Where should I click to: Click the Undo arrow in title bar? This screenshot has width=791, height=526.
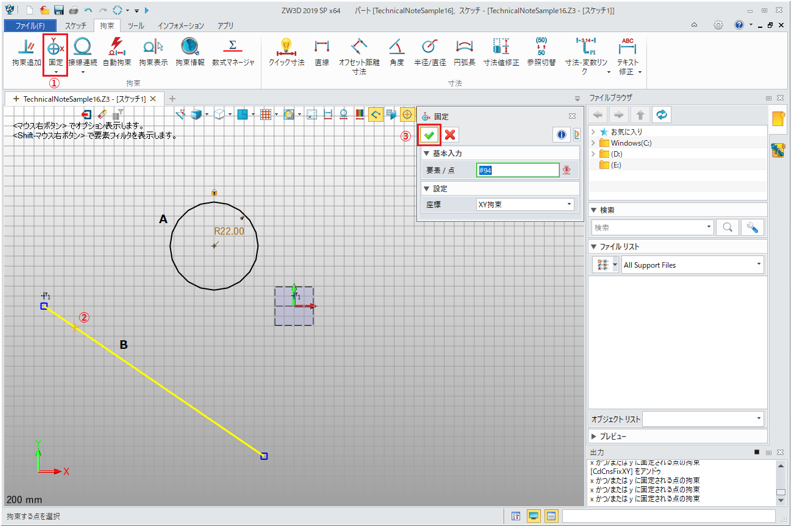tap(88, 10)
